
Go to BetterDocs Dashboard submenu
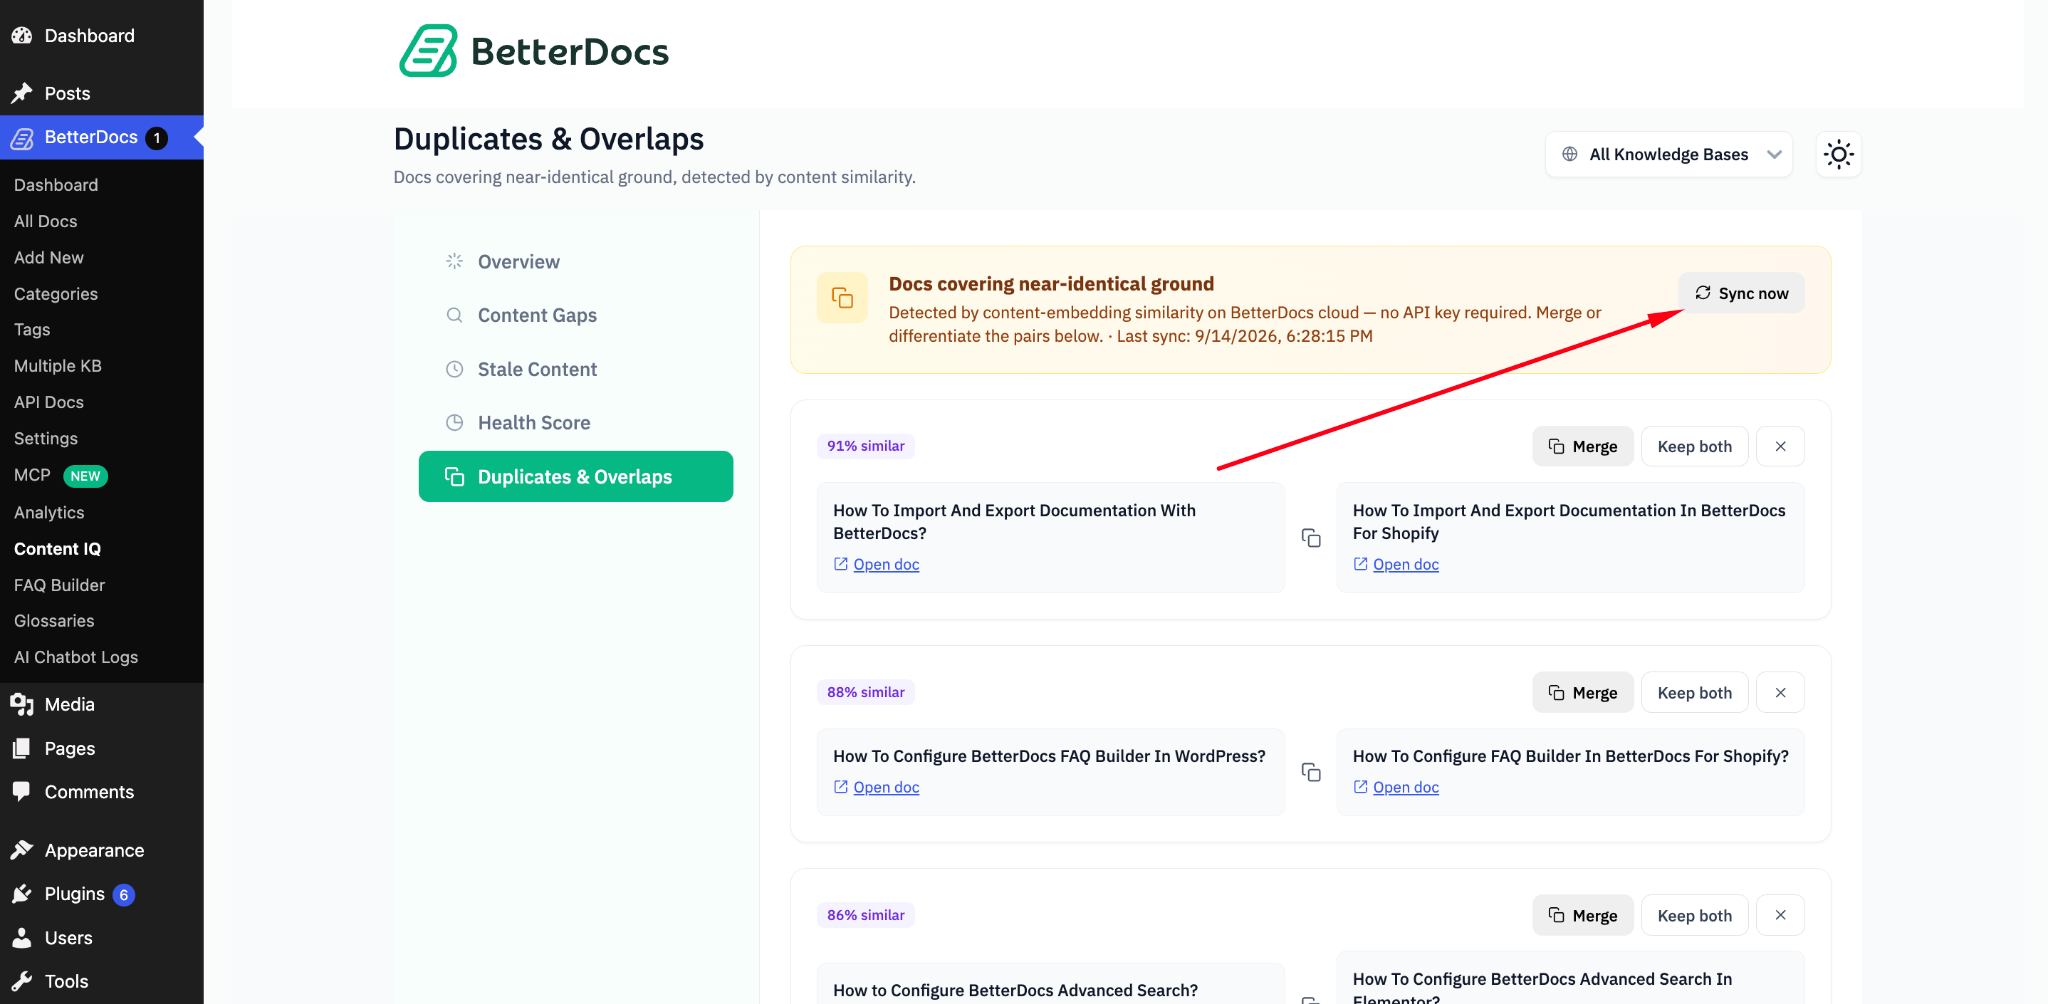tap(56, 185)
